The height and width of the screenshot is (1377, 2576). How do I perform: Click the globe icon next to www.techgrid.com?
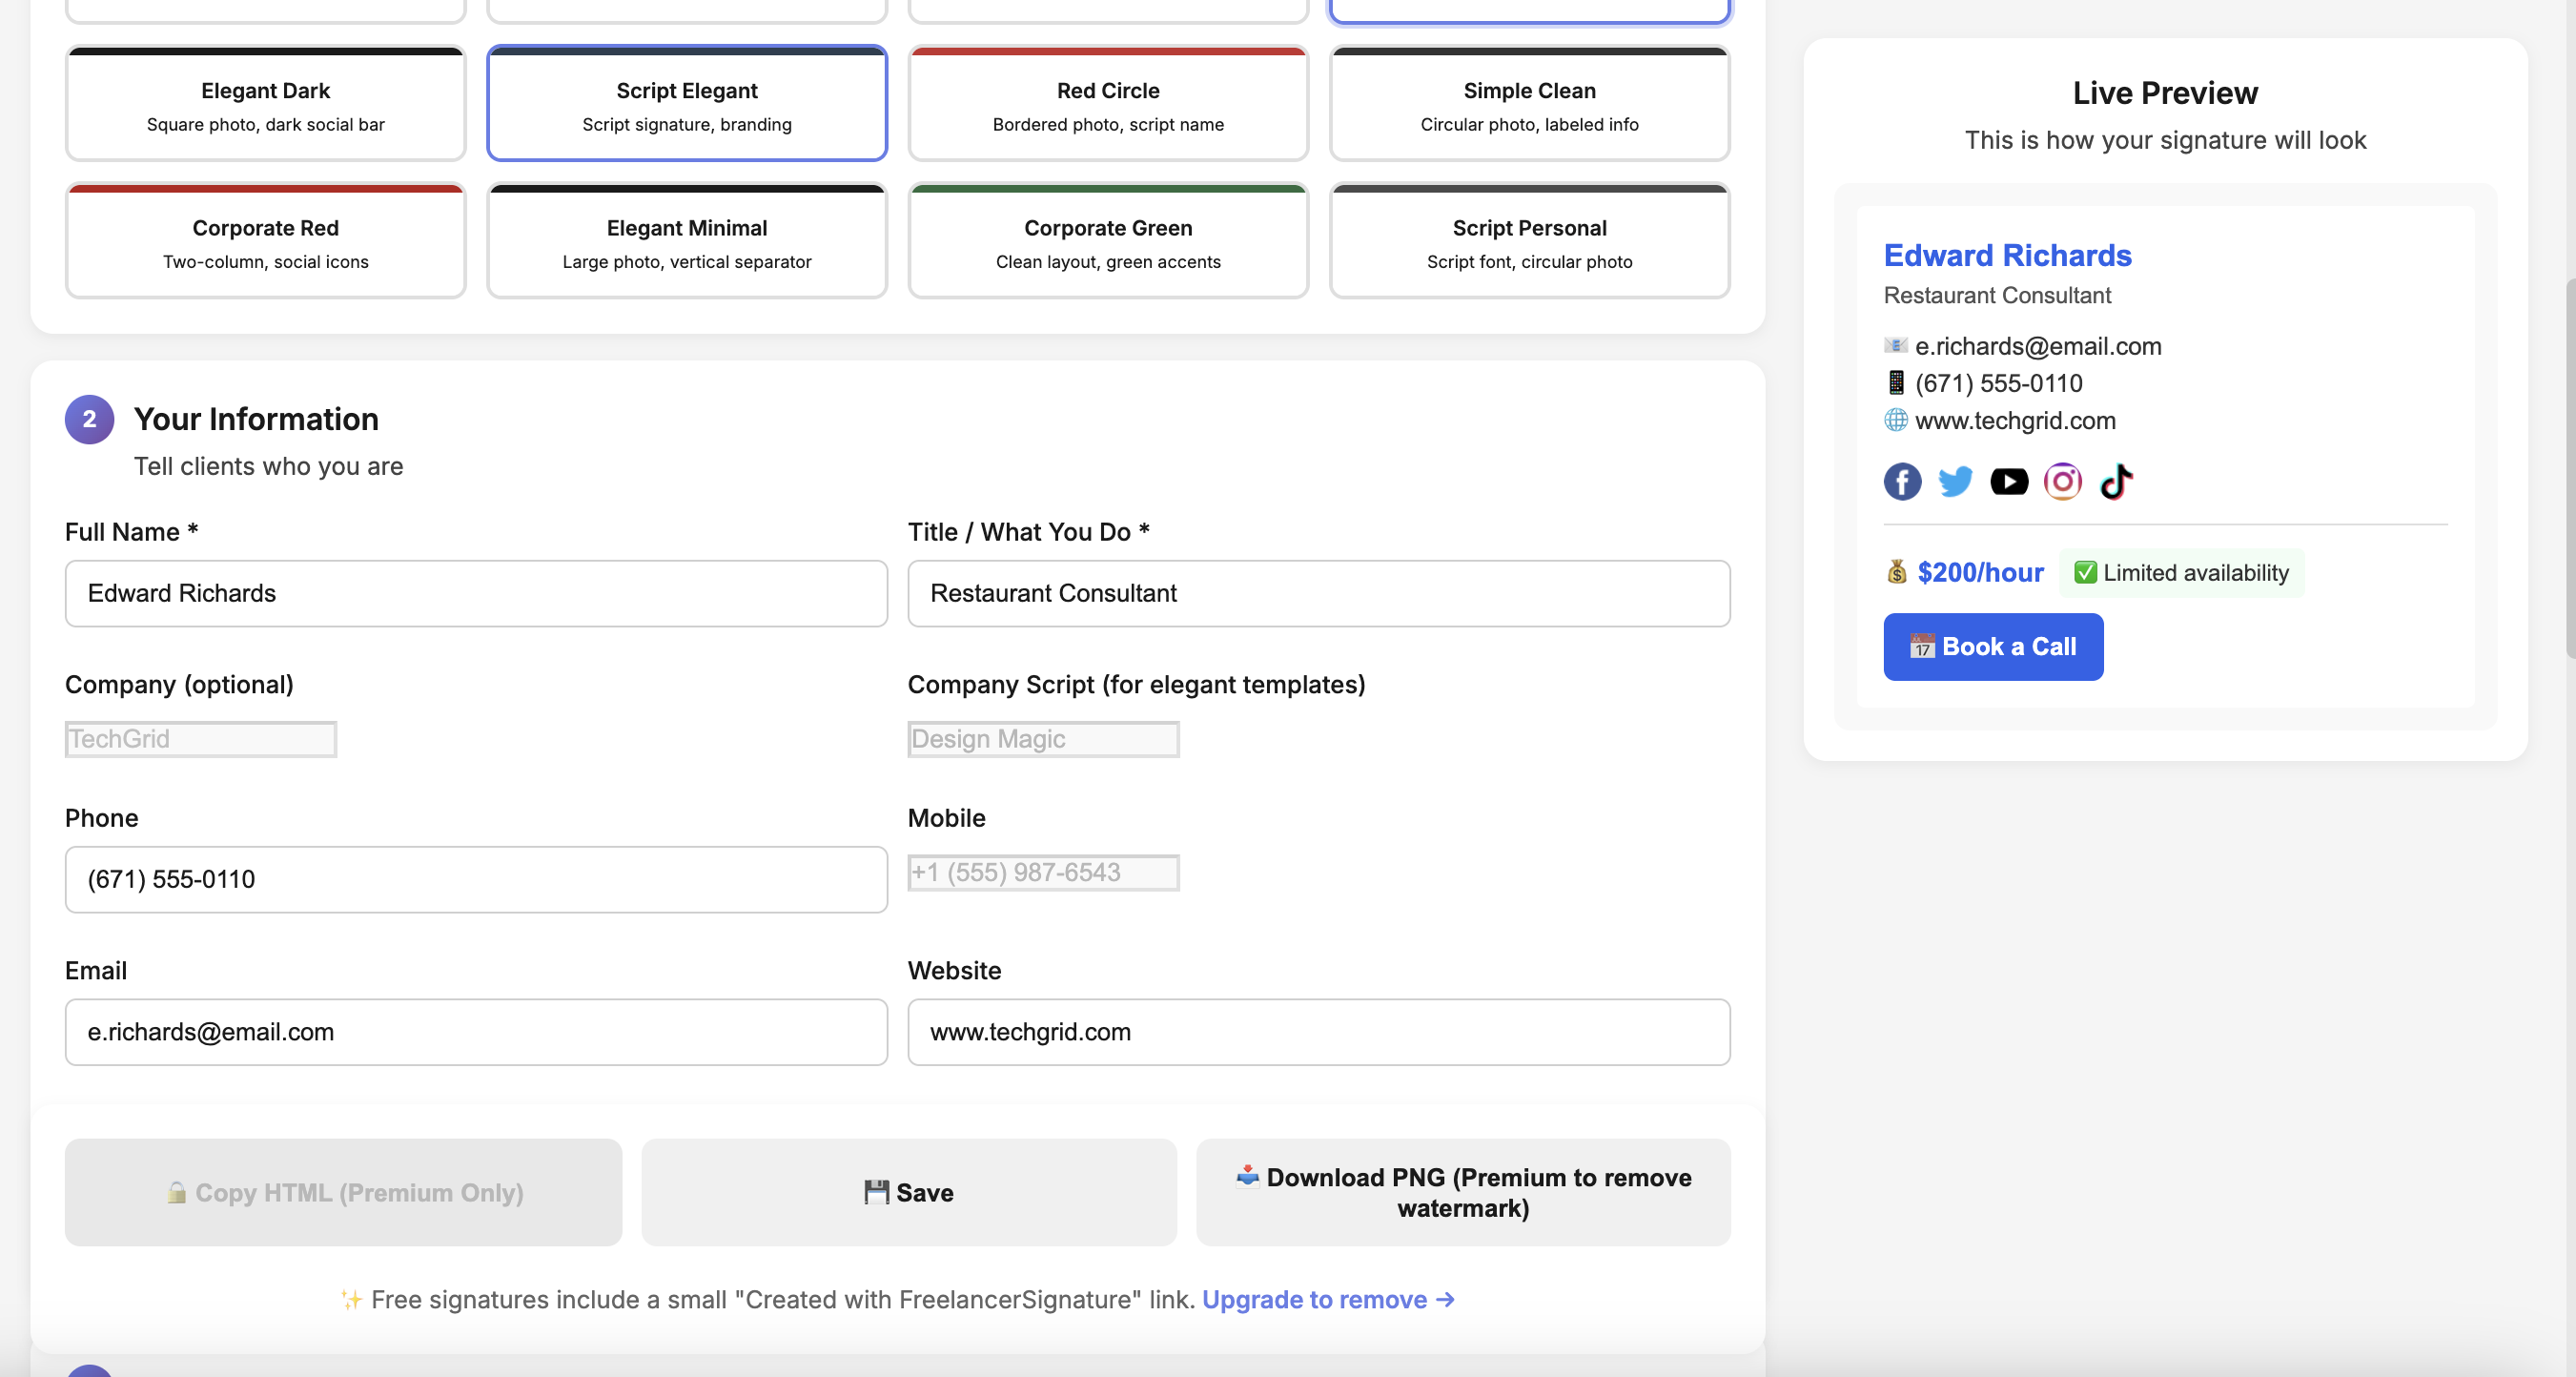coord(1895,420)
